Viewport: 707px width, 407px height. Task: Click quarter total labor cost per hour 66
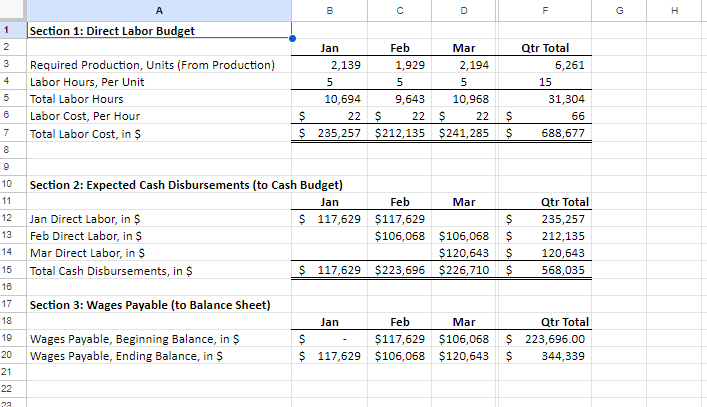545,116
